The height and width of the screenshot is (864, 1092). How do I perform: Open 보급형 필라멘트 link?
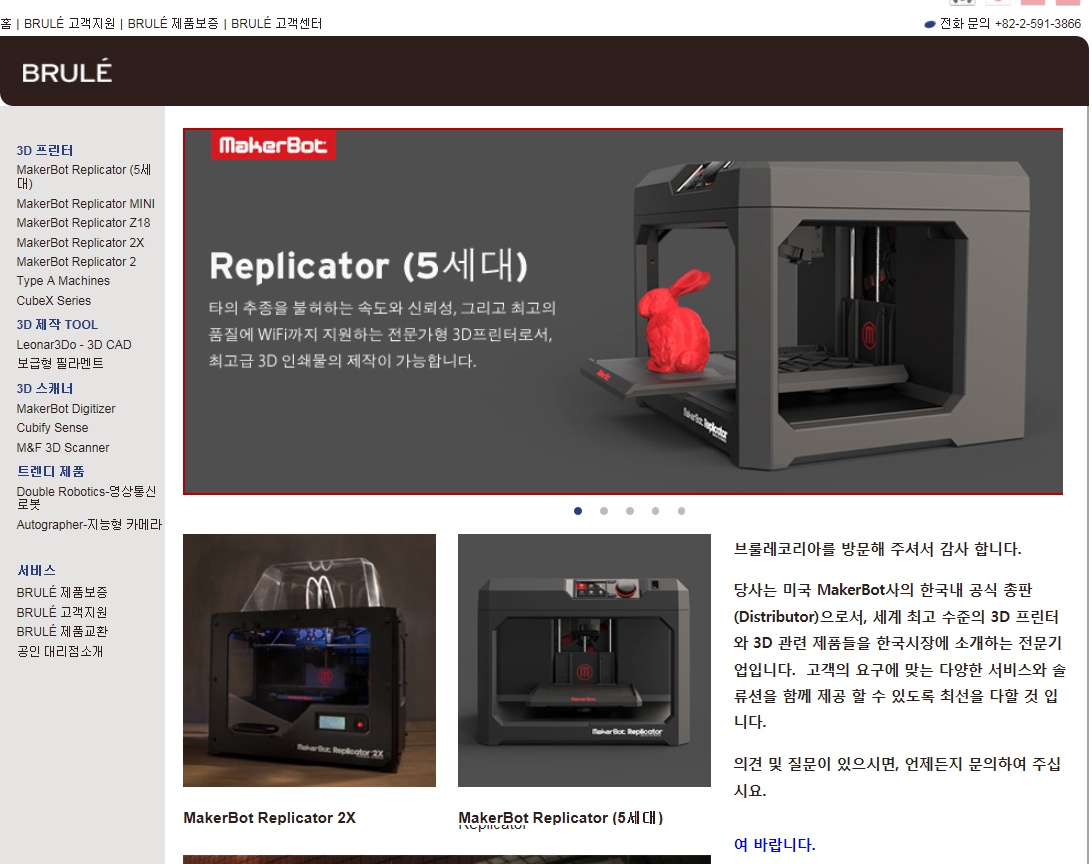60,363
